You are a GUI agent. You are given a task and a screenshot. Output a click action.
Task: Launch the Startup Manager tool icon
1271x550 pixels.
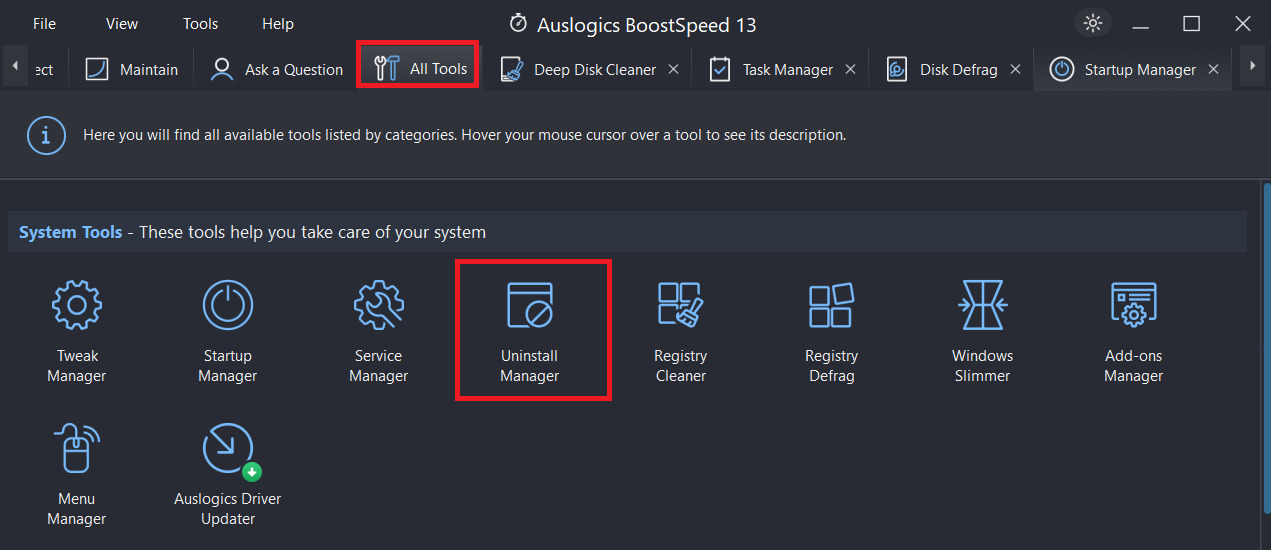point(228,331)
